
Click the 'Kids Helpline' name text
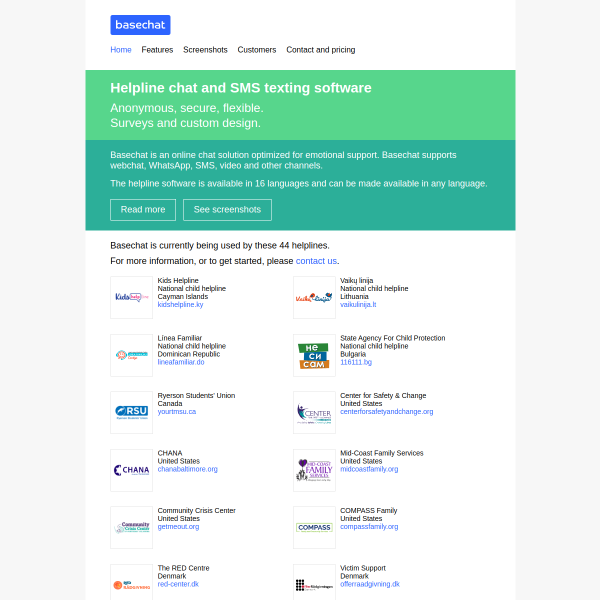point(178,280)
